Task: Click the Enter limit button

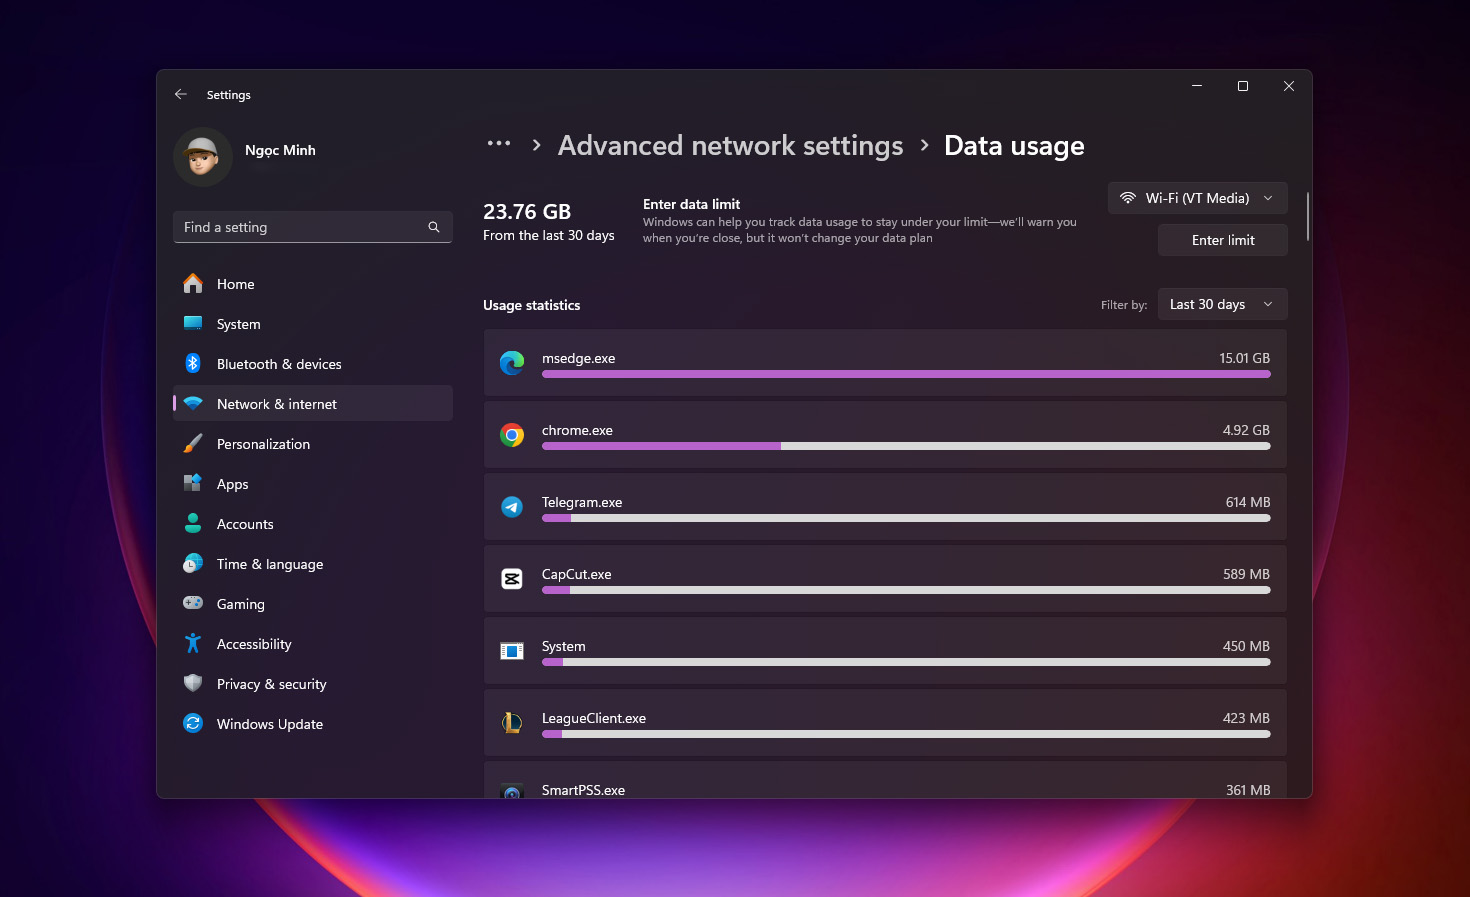Action: [1222, 240]
